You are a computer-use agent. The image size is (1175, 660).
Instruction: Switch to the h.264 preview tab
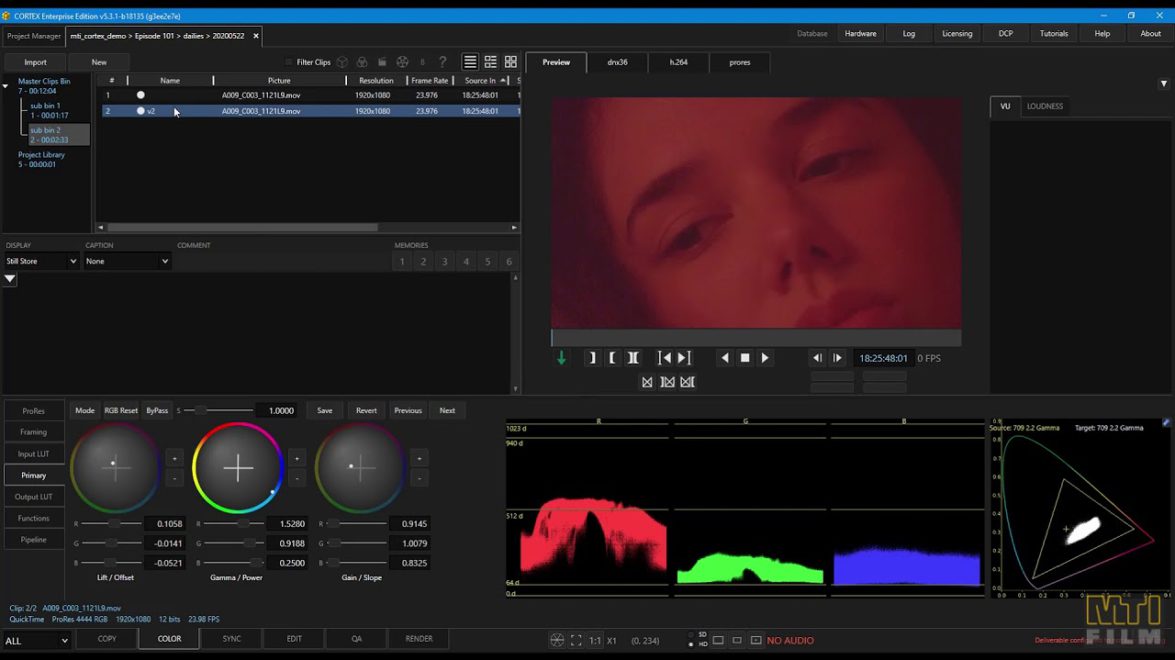point(679,62)
